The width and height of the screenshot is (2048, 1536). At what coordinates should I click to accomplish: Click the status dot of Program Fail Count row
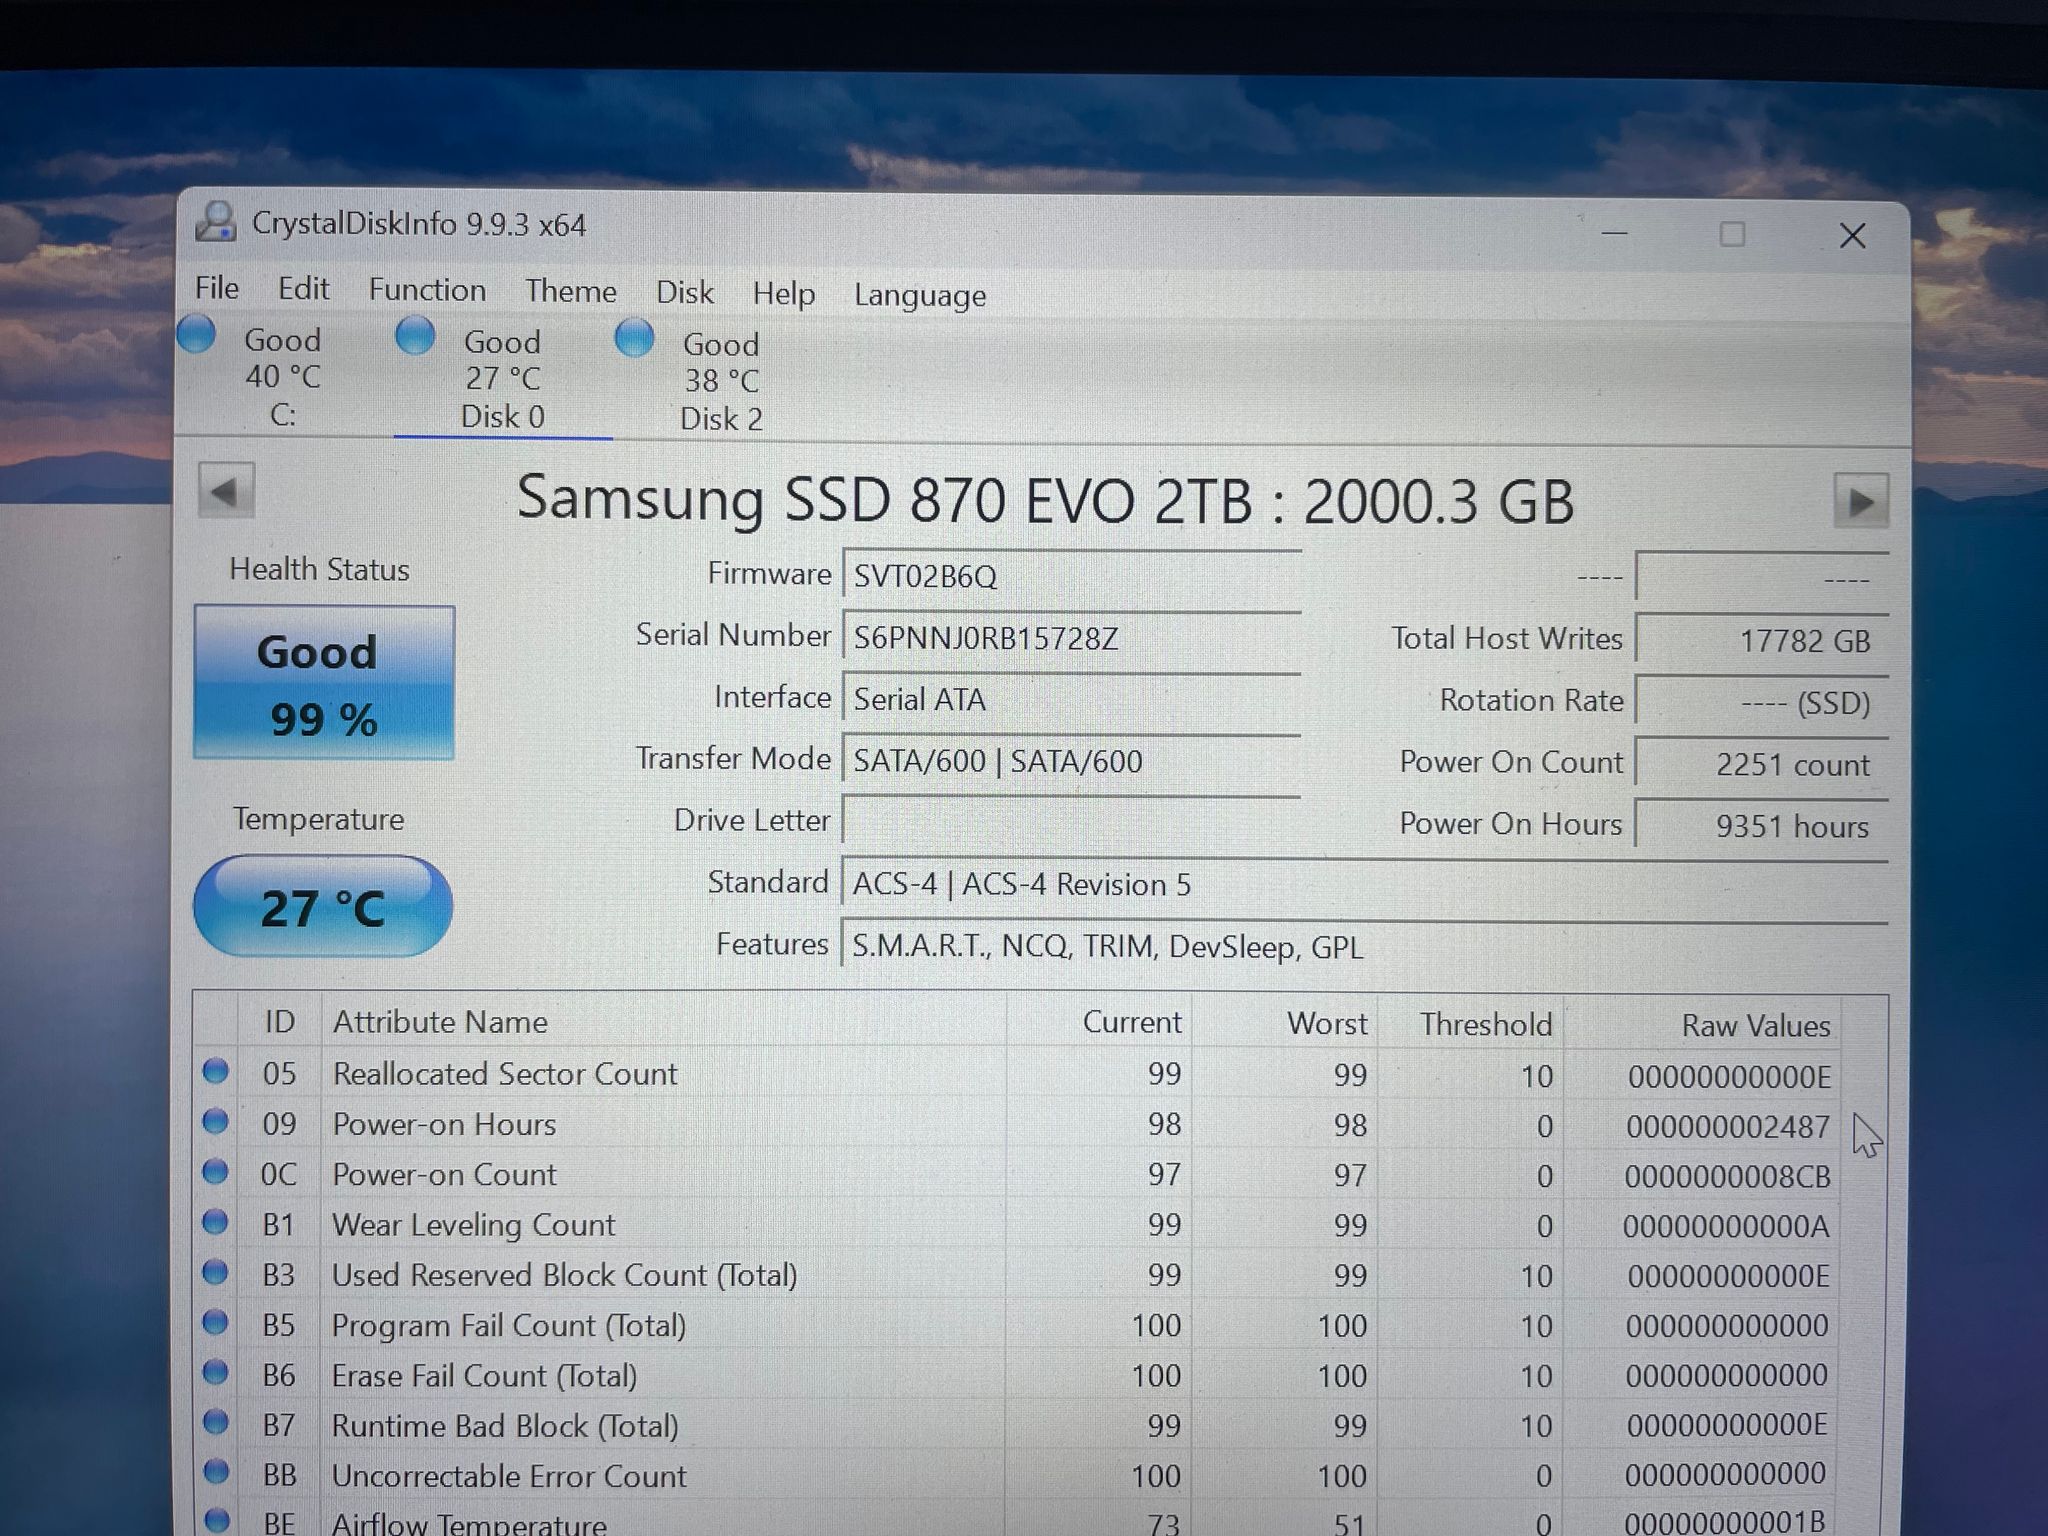[215, 1323]
